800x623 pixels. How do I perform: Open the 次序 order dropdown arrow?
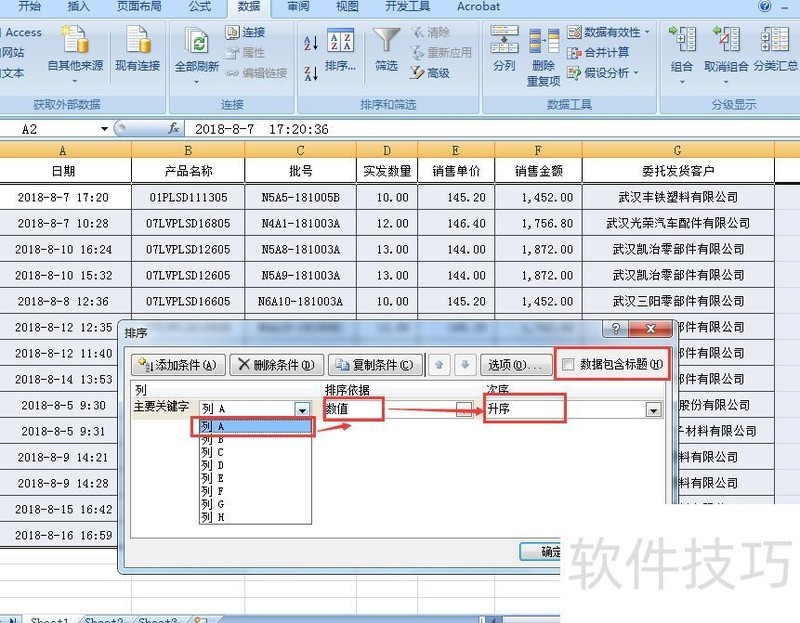654,410
